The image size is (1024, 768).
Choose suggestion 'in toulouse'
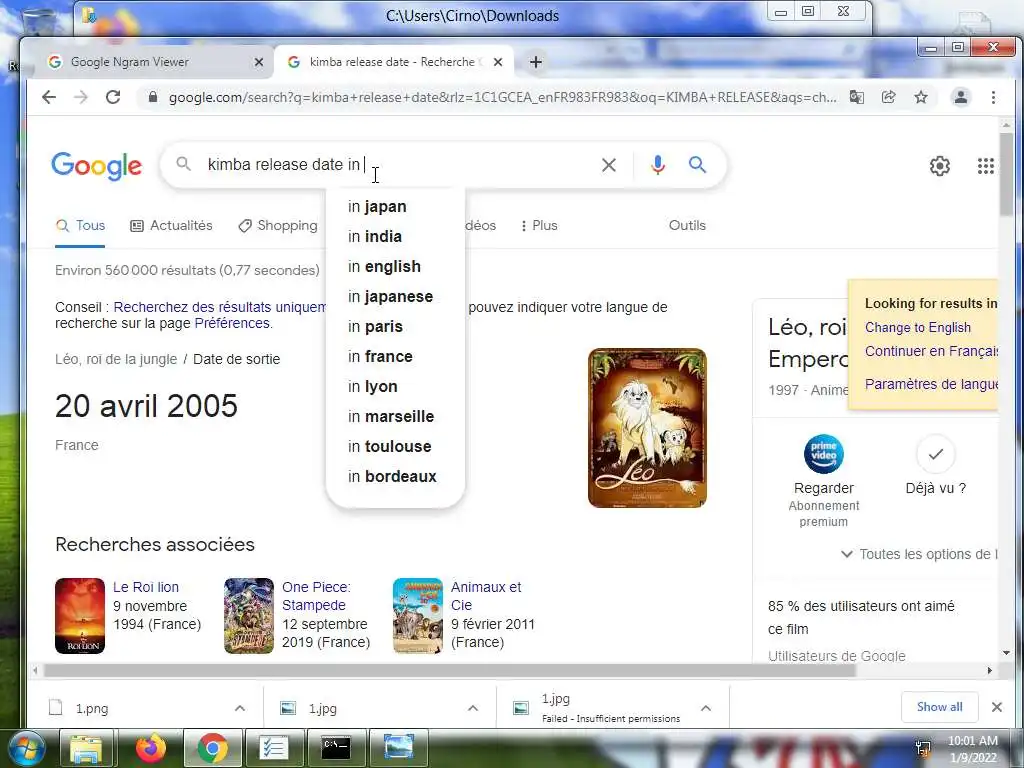(395, 447)
